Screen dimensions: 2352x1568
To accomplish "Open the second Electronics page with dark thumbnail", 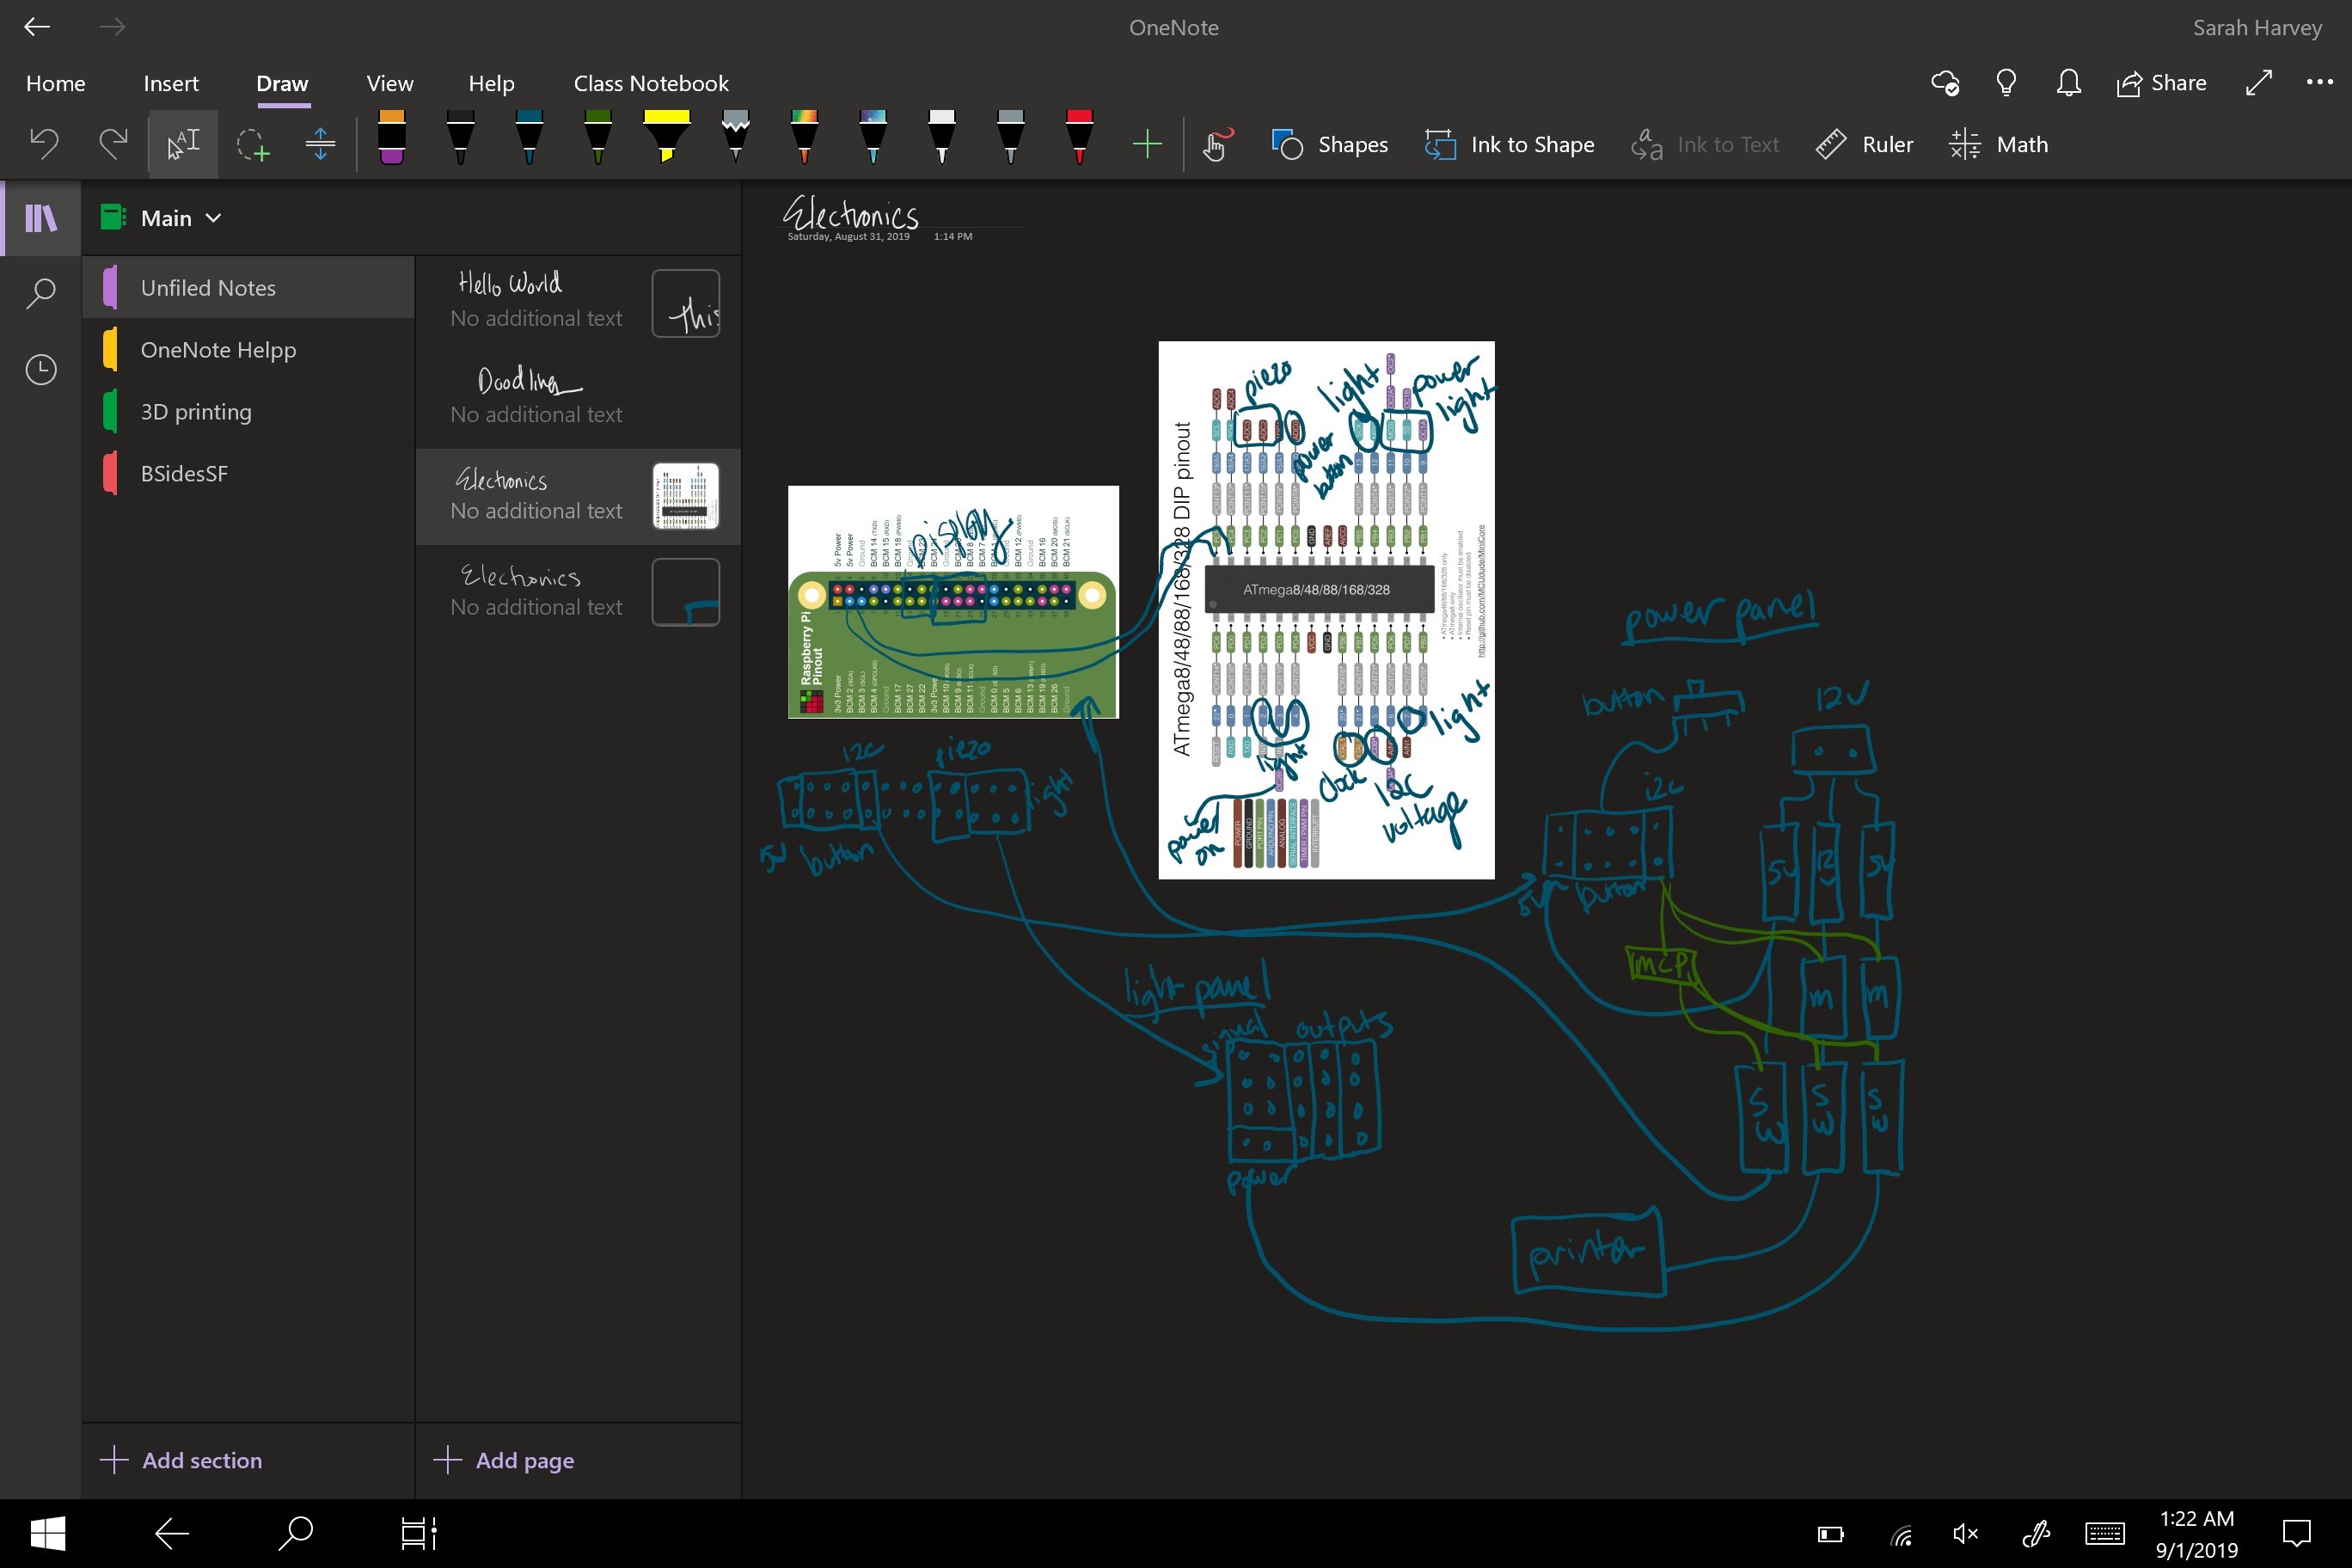I will pos(578,592).
